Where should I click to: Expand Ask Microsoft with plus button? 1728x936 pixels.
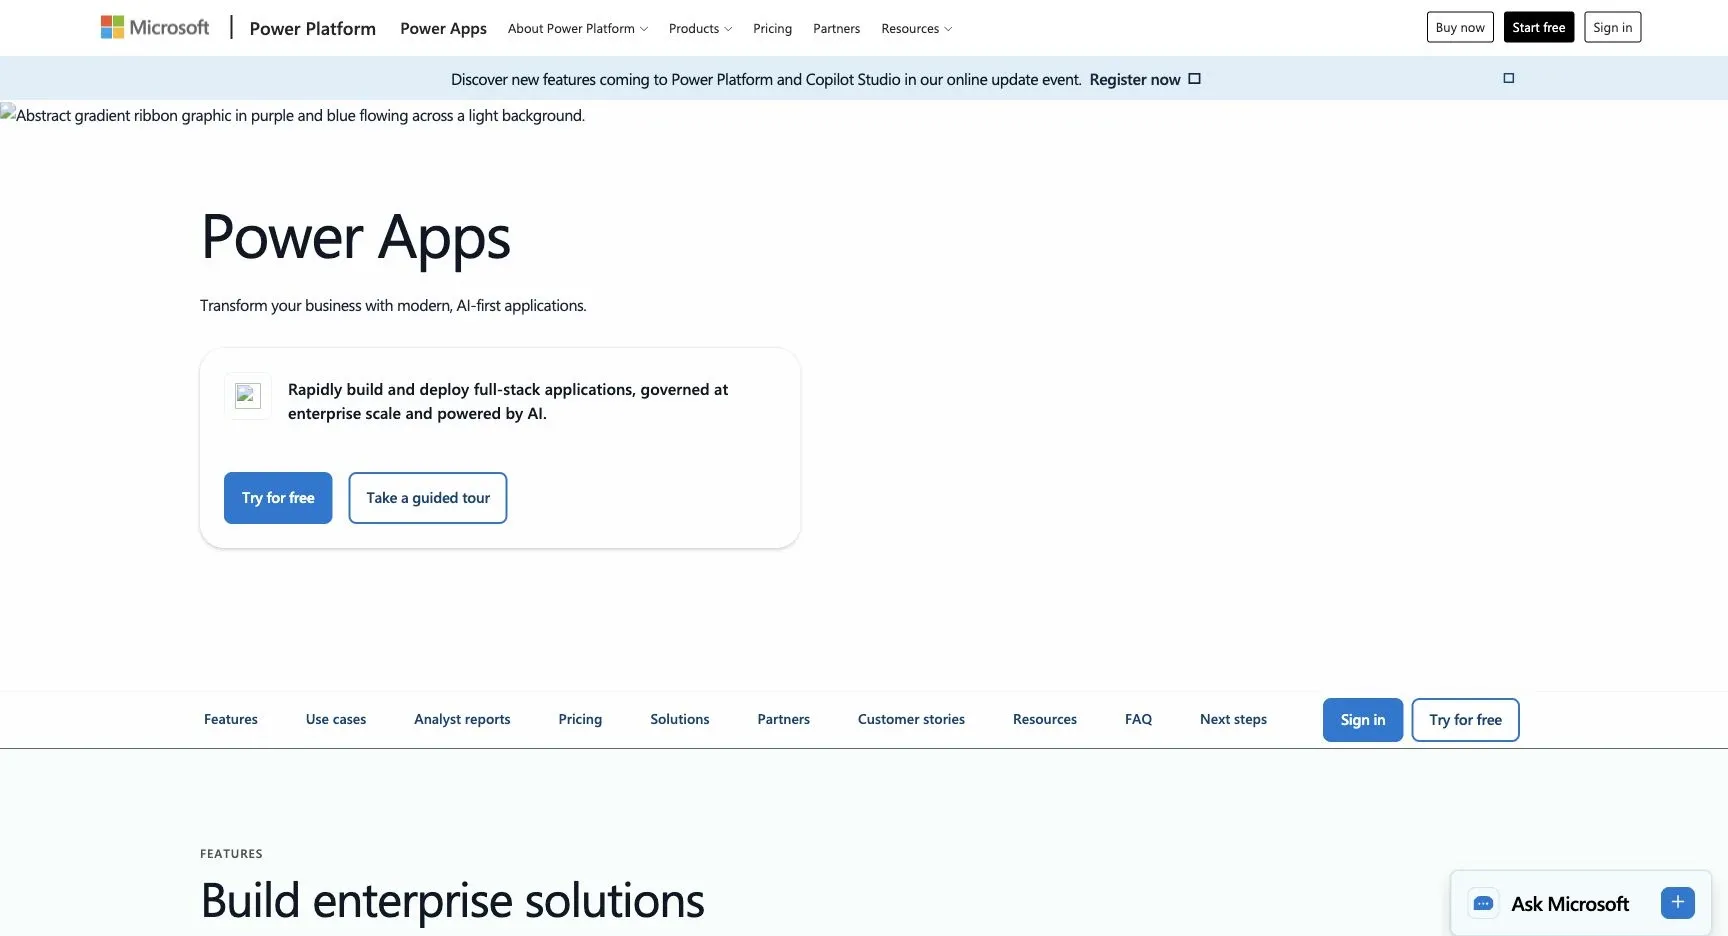1678,903
